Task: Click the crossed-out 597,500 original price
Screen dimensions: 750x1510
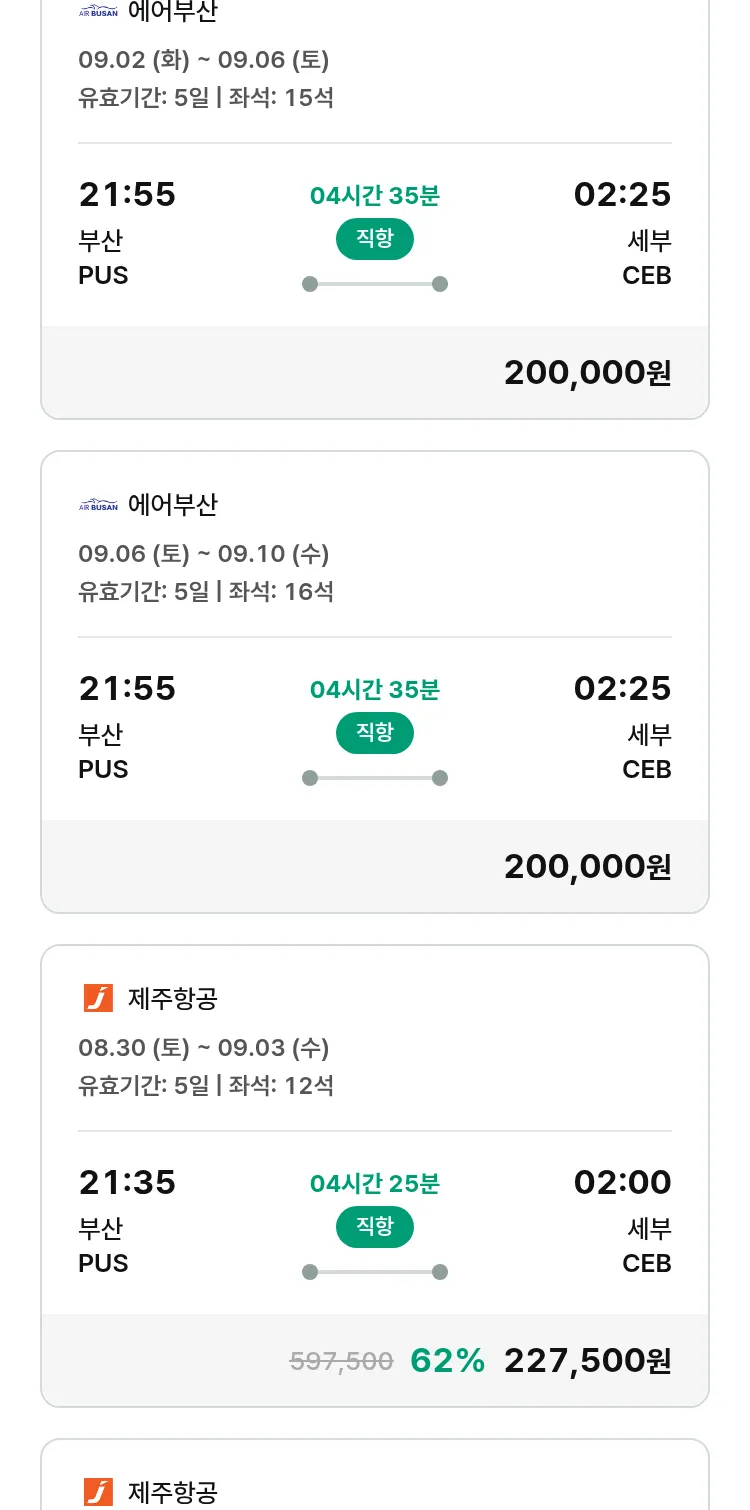Action: [341, 1361]
